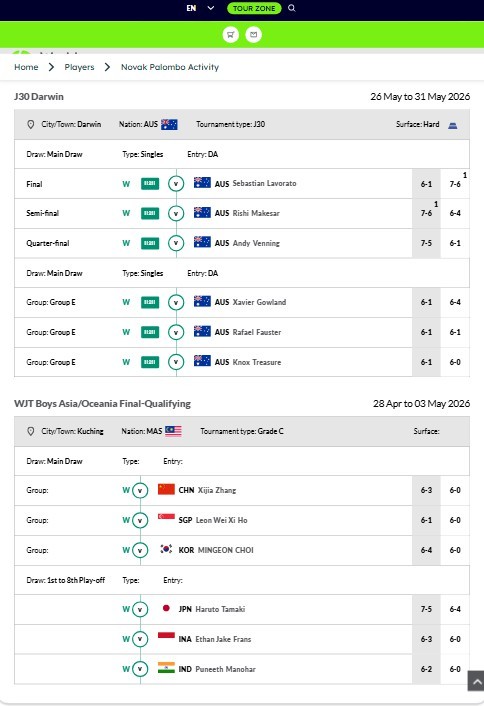
Task: Go to Players breadcrumb
Action: click(79, 67)
